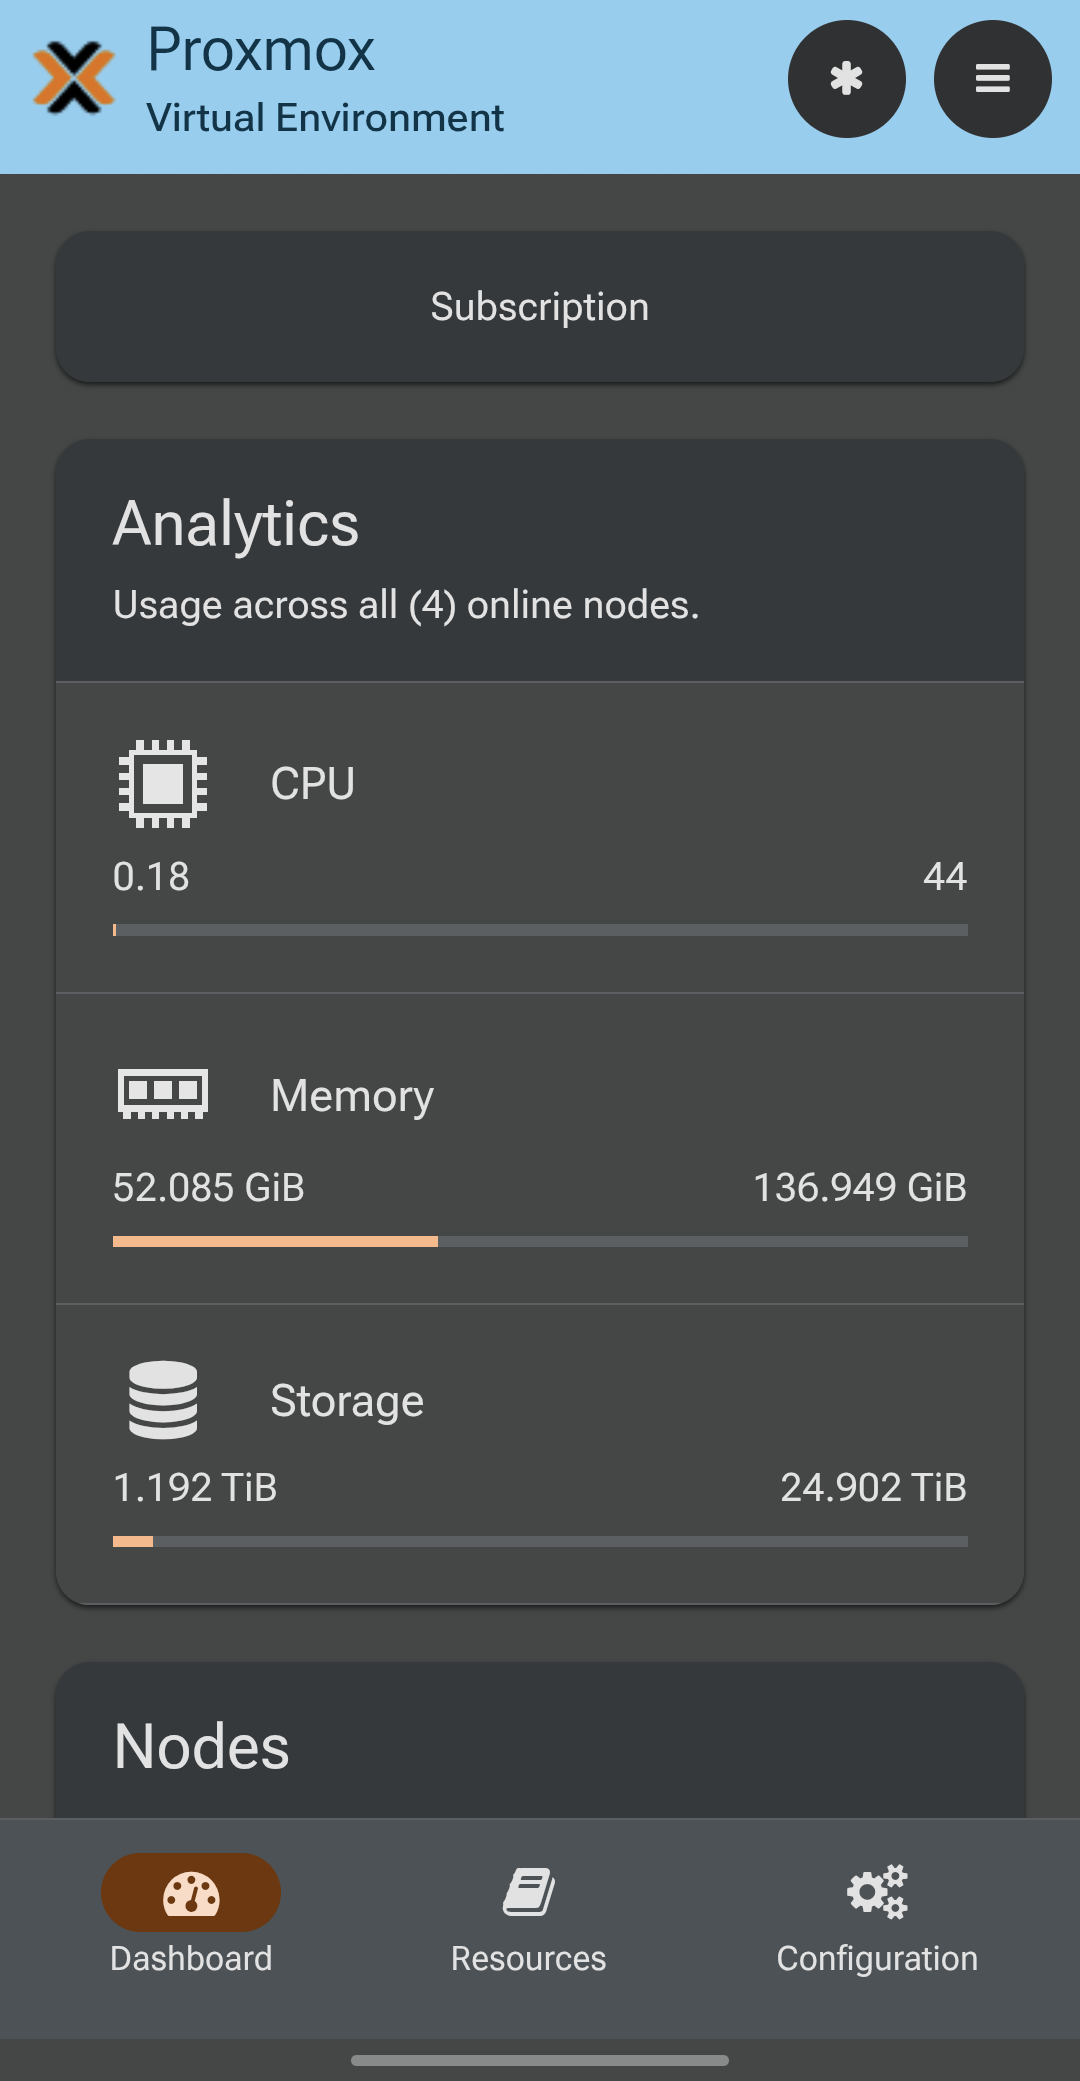Click the Storage usage progress bar
The image size is (1080, 2081).
540,1541
